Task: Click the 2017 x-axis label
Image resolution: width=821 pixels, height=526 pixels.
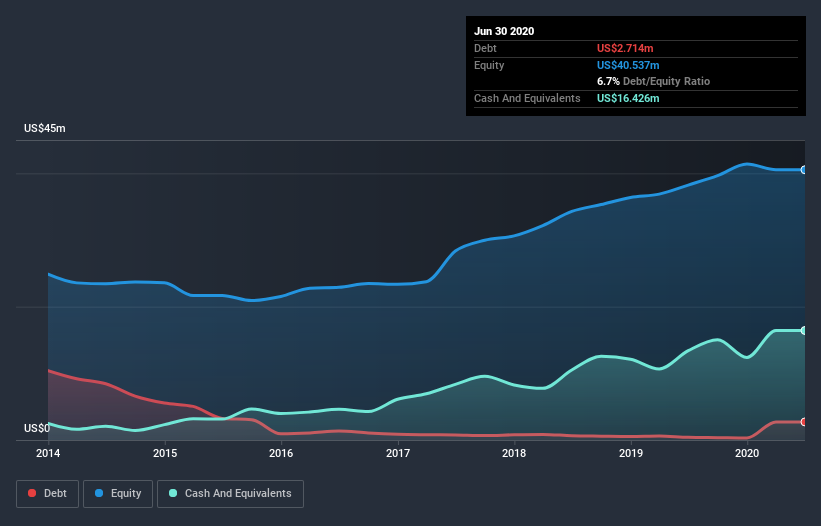Action: pyautogui.click(x=398, y=453)
